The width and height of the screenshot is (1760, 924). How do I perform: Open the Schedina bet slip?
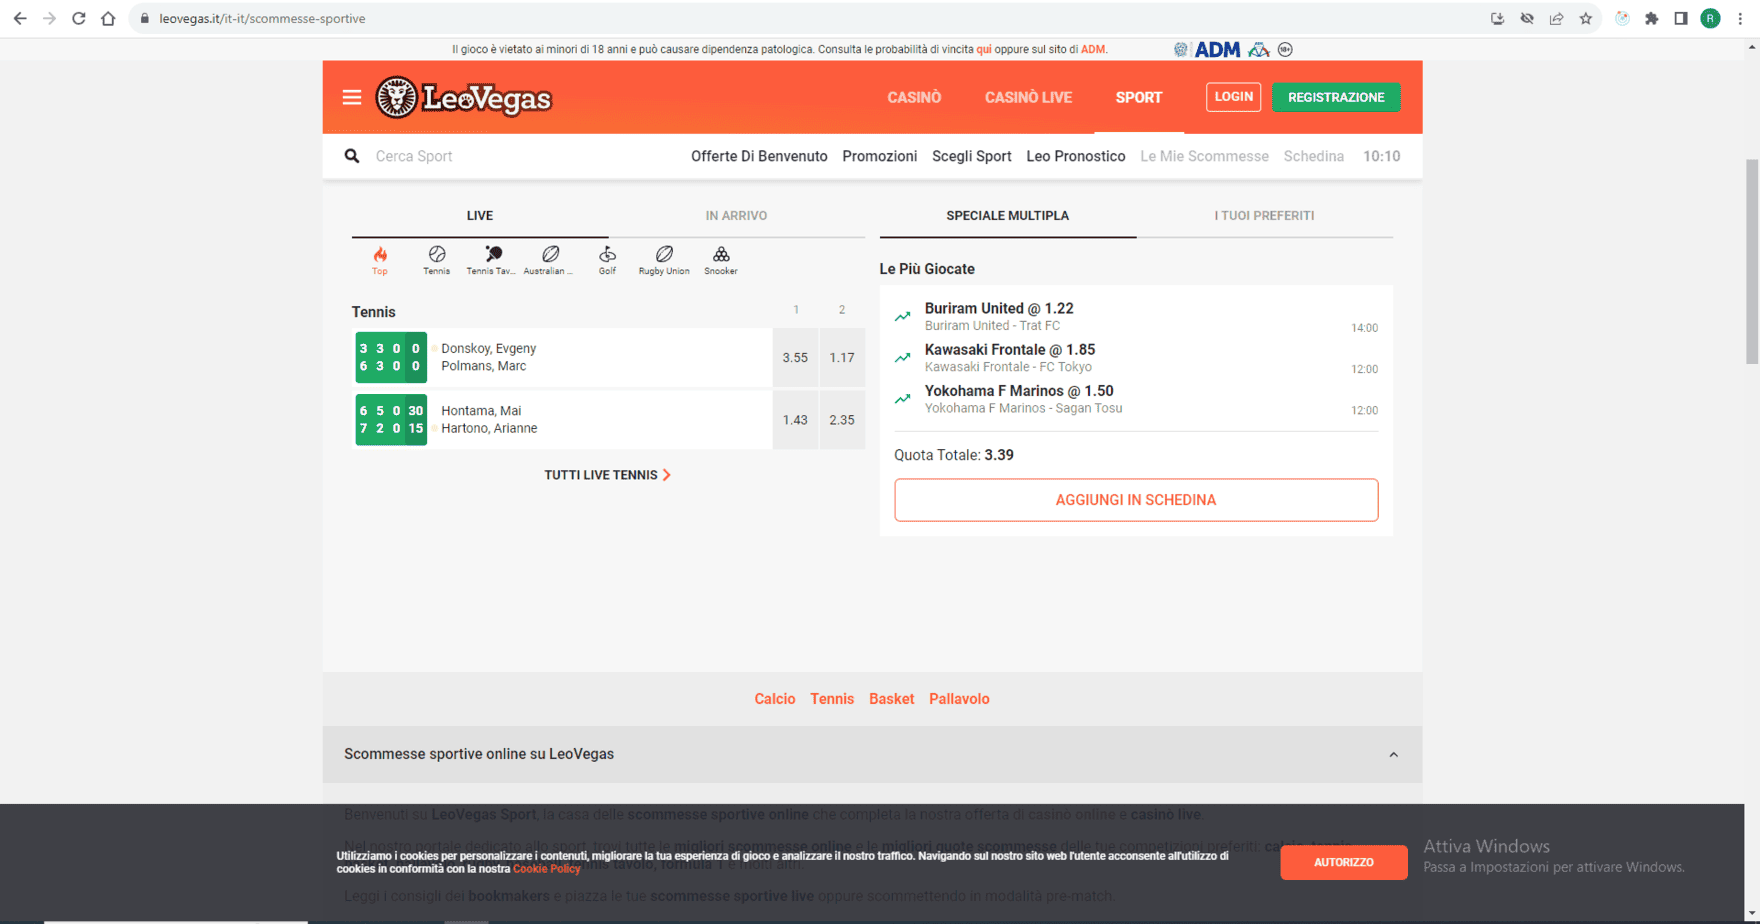point(1314,156)
